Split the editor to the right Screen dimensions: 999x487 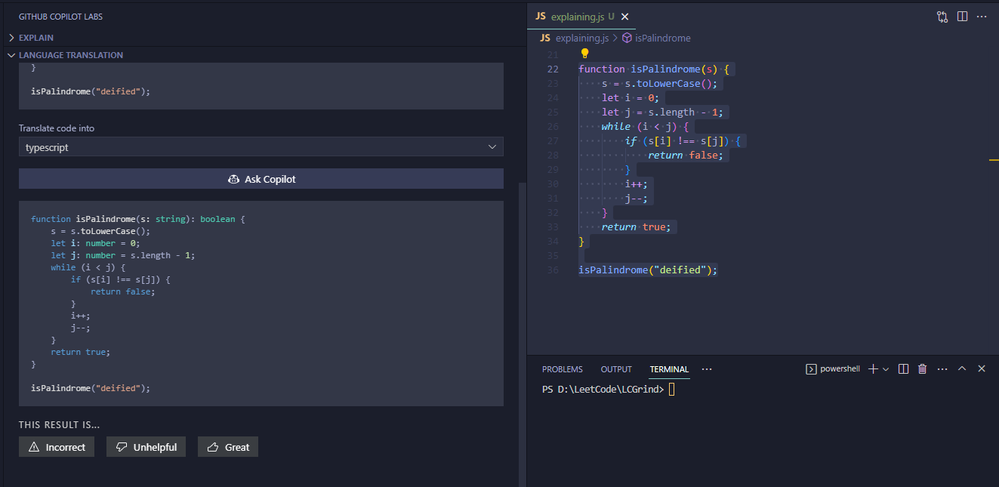[962, 17]
